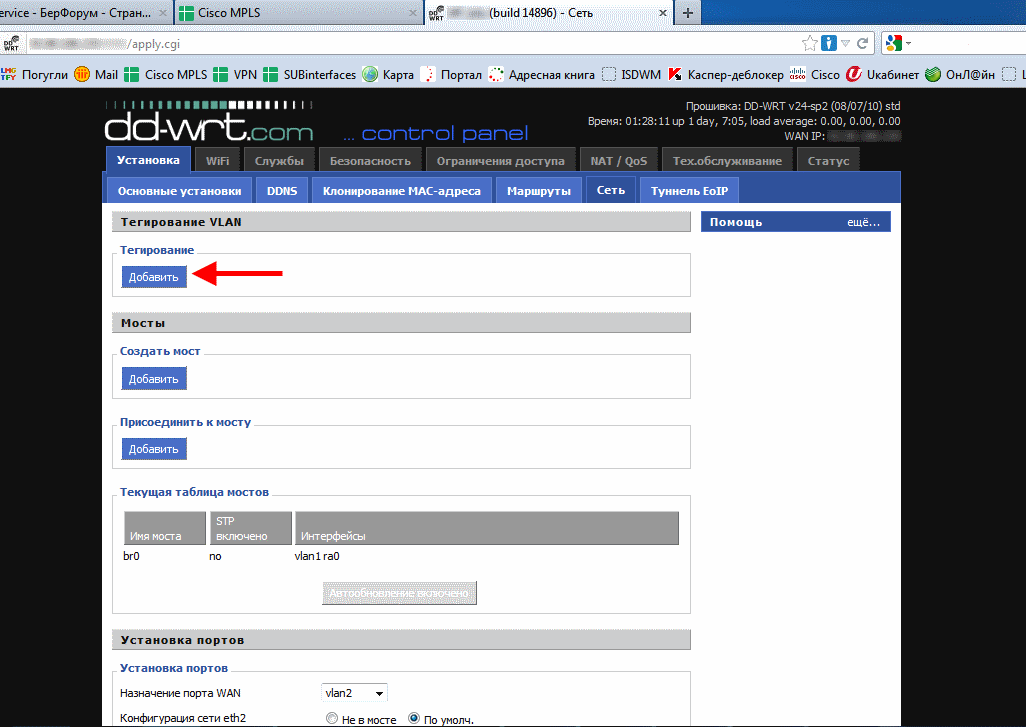Click the URL address bar field

tap(400, 44)
